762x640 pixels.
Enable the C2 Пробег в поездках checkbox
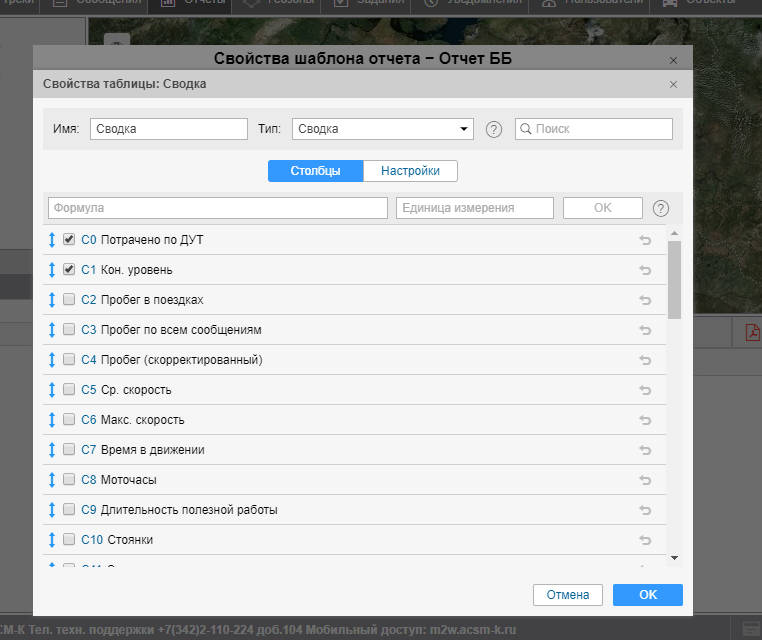(x=69, y=300)
